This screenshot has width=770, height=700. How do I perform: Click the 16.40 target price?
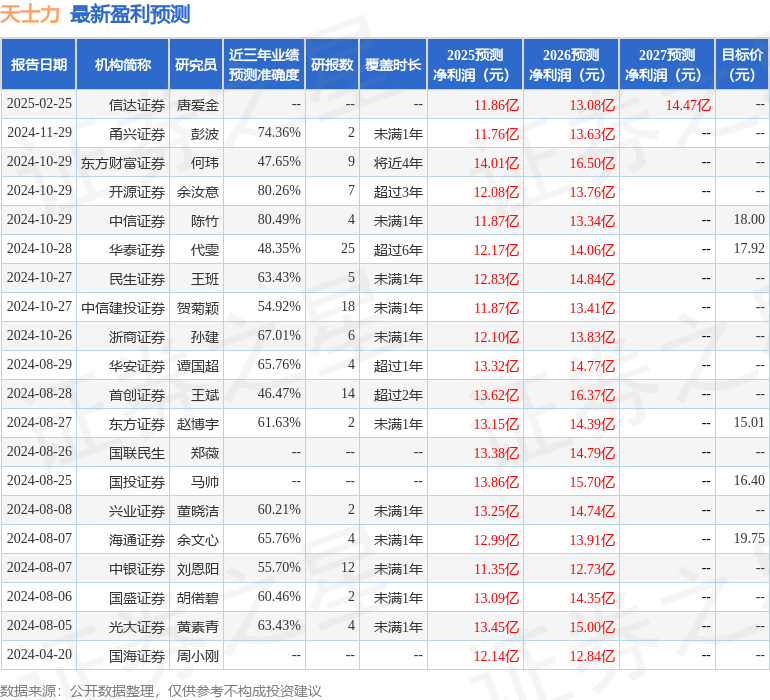[749, 480]
